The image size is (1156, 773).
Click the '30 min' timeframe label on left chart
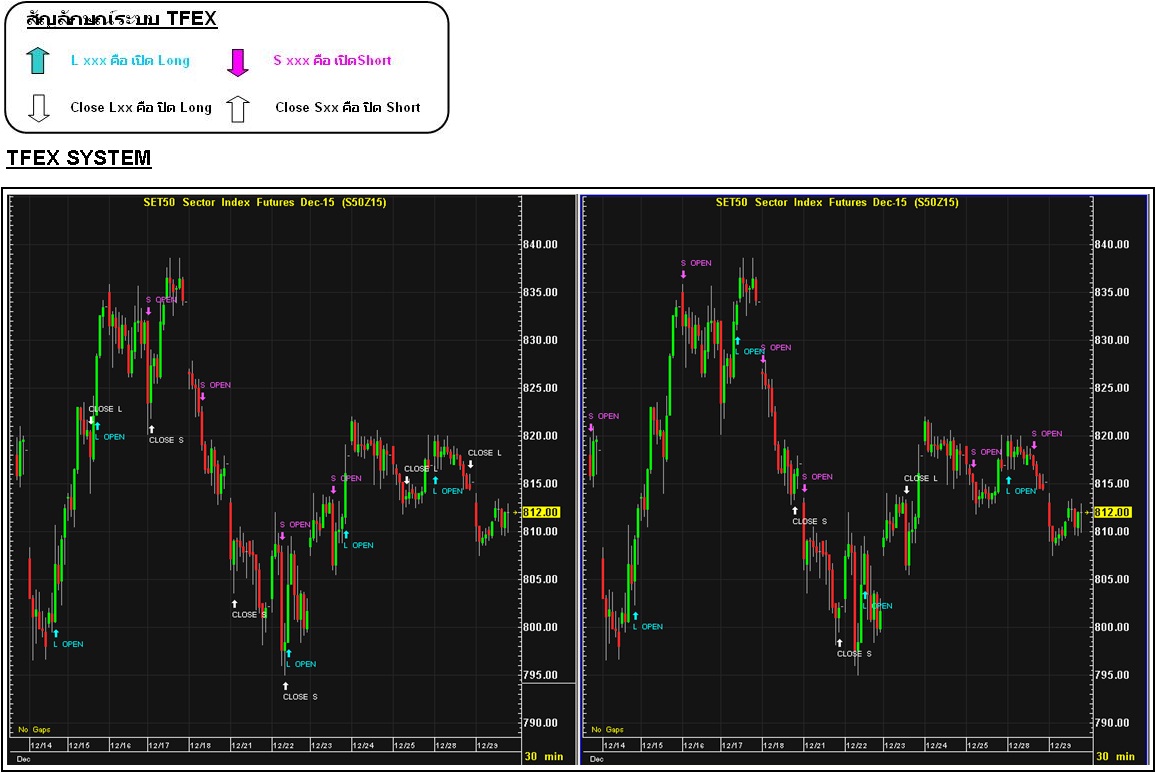(544, 756)
